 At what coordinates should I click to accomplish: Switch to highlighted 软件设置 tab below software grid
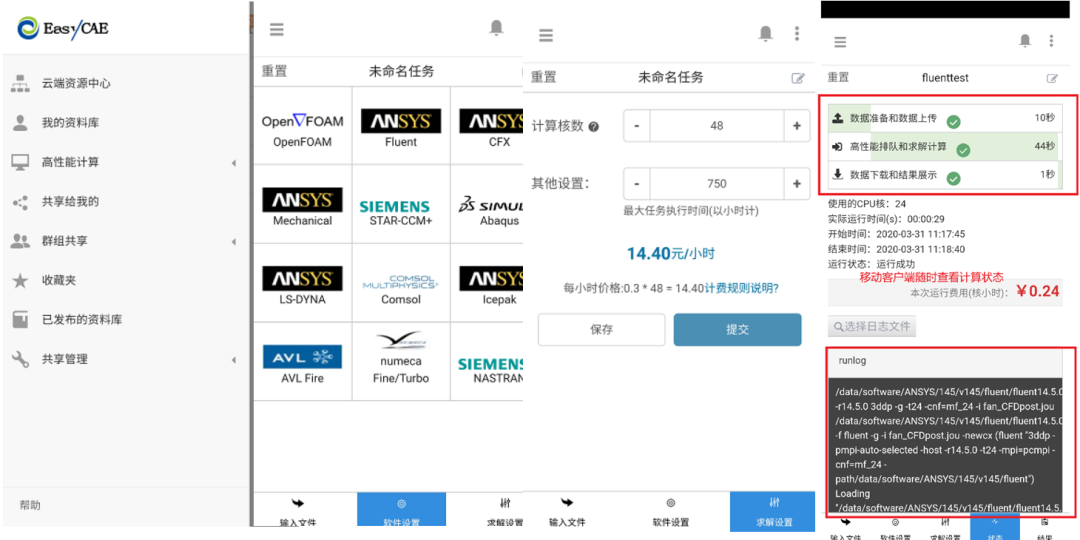pos(402,510)
